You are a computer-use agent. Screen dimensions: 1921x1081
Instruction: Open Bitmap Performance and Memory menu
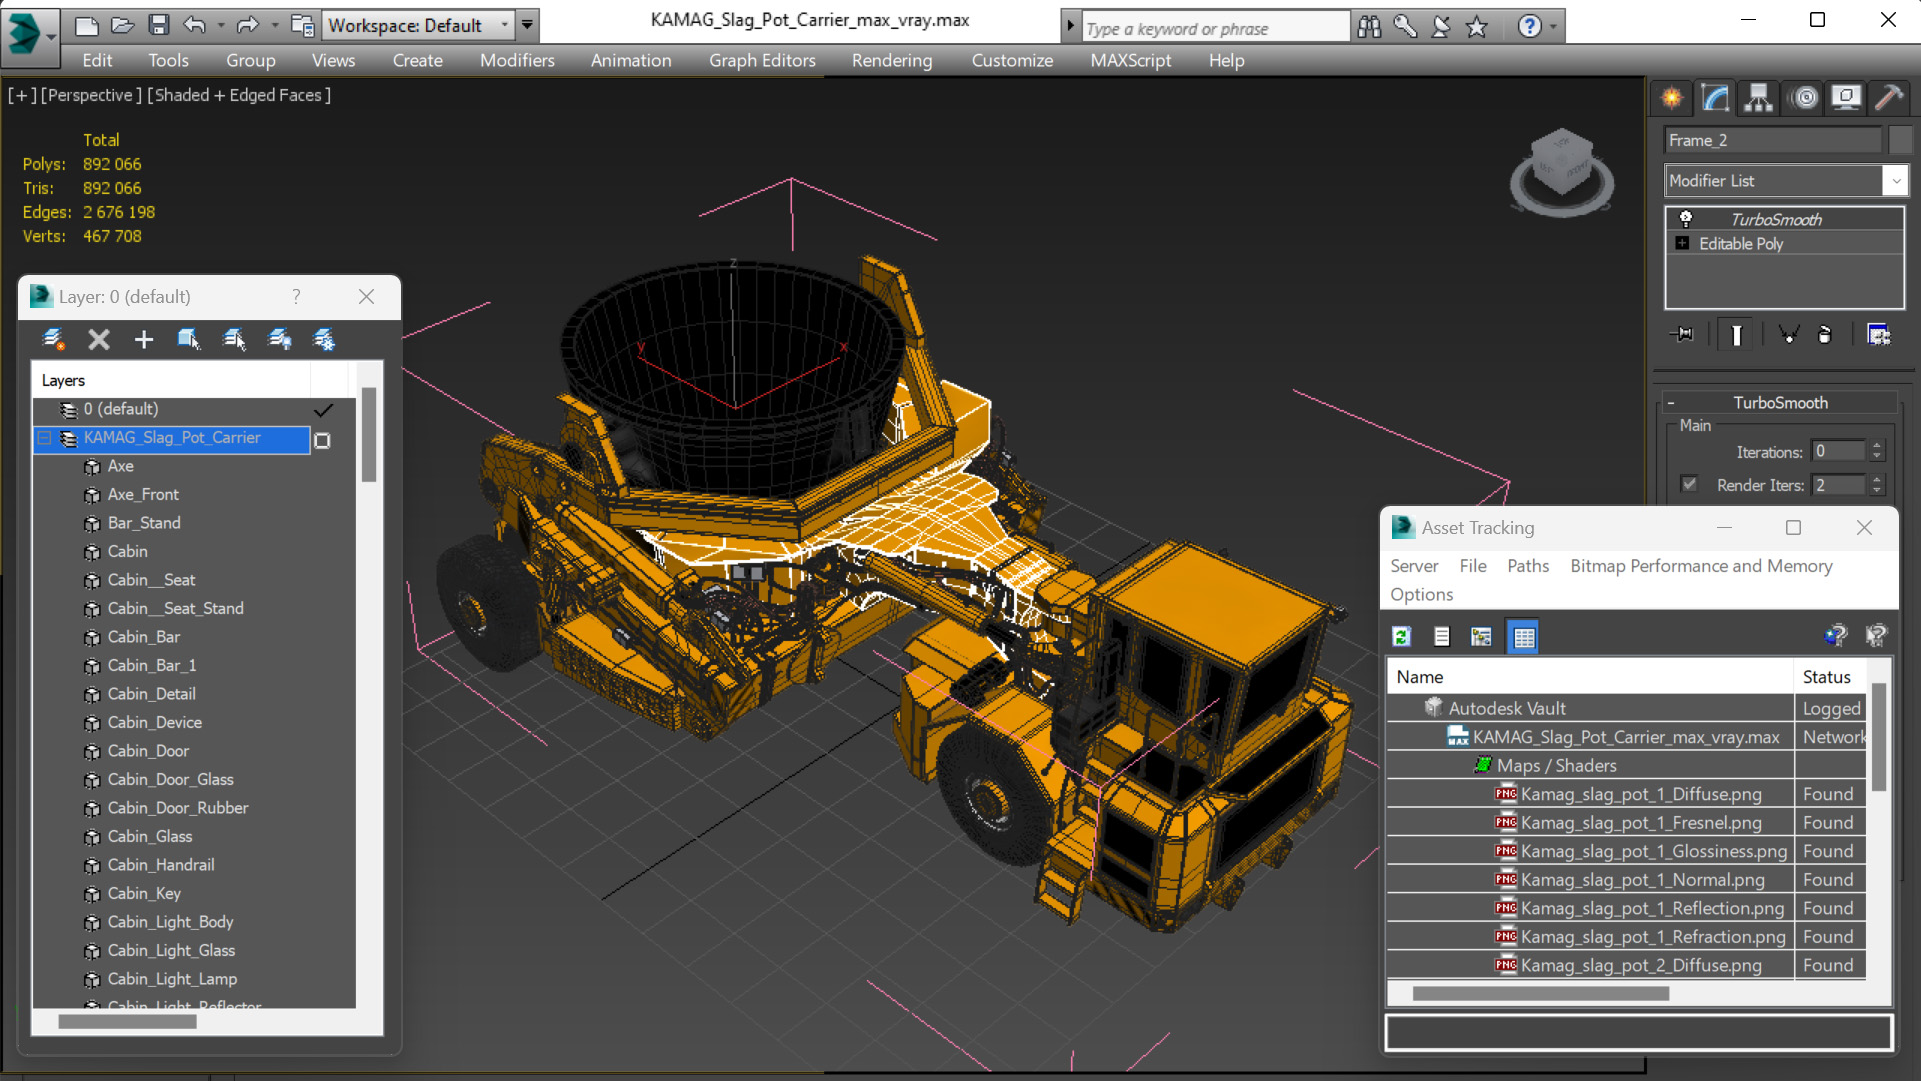pos(1701,566)
